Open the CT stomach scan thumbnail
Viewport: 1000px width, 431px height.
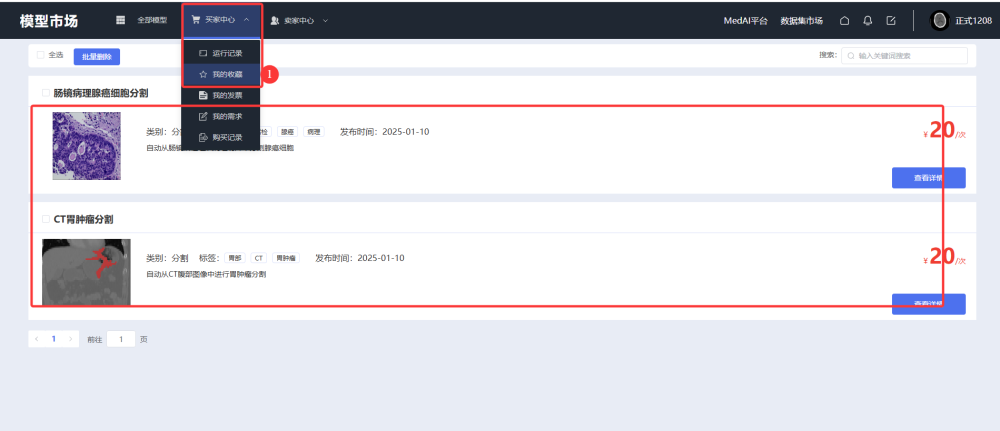86,272
